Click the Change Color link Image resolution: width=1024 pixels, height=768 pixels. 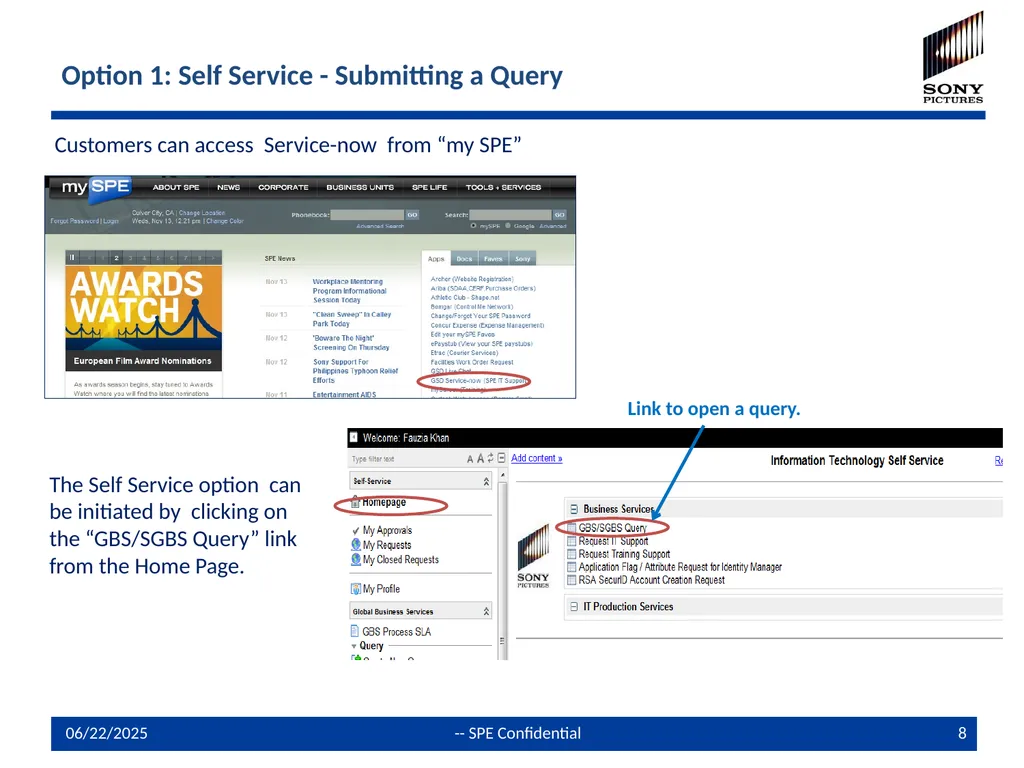tap(225, 221)
